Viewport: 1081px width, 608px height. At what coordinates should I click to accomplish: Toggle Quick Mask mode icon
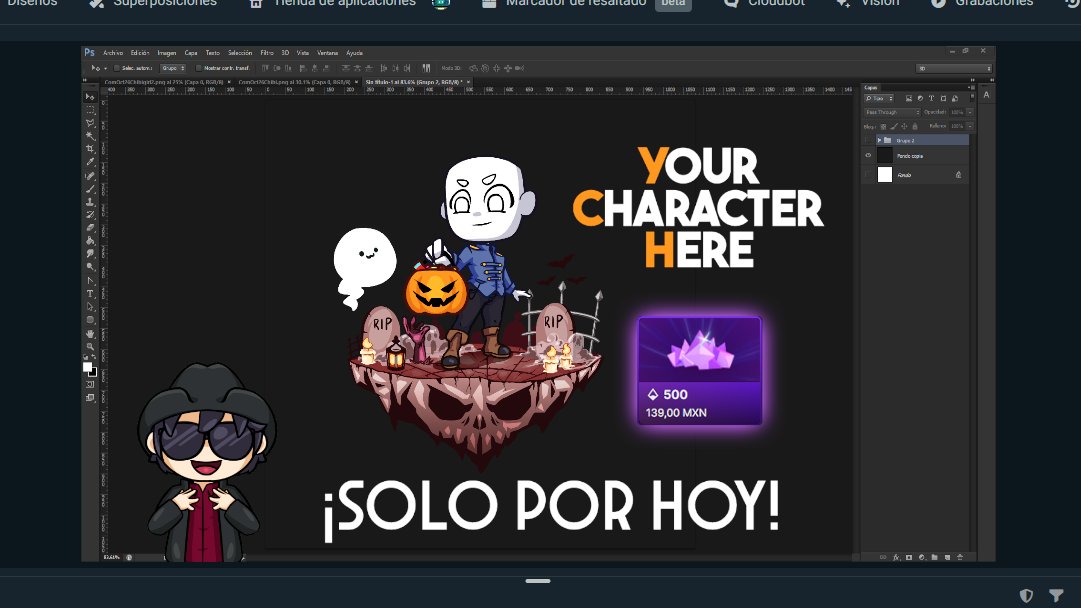pos(90,384)
